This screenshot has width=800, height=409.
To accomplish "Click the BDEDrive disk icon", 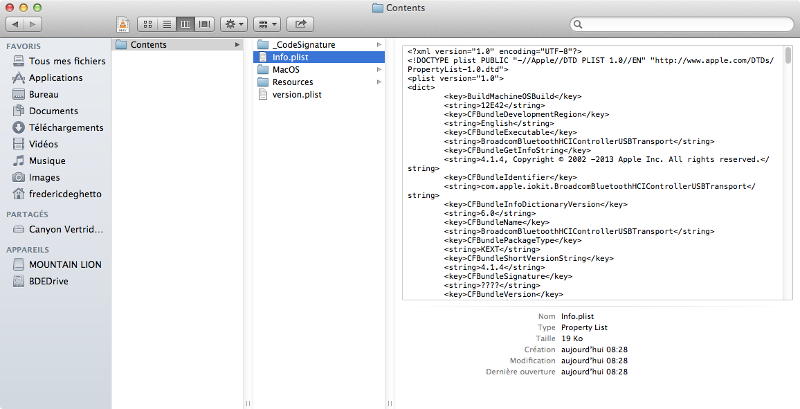I will click(x=18, y=281).
